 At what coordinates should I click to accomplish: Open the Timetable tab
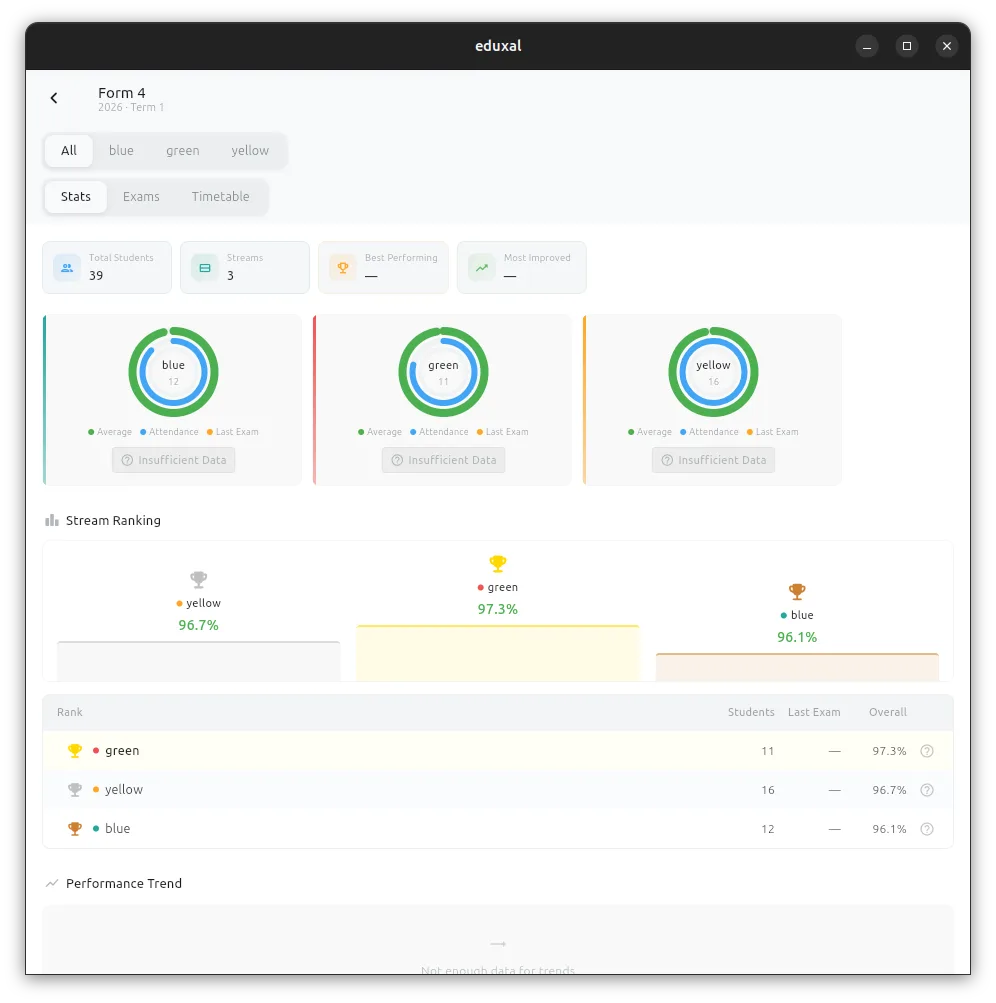220,196
